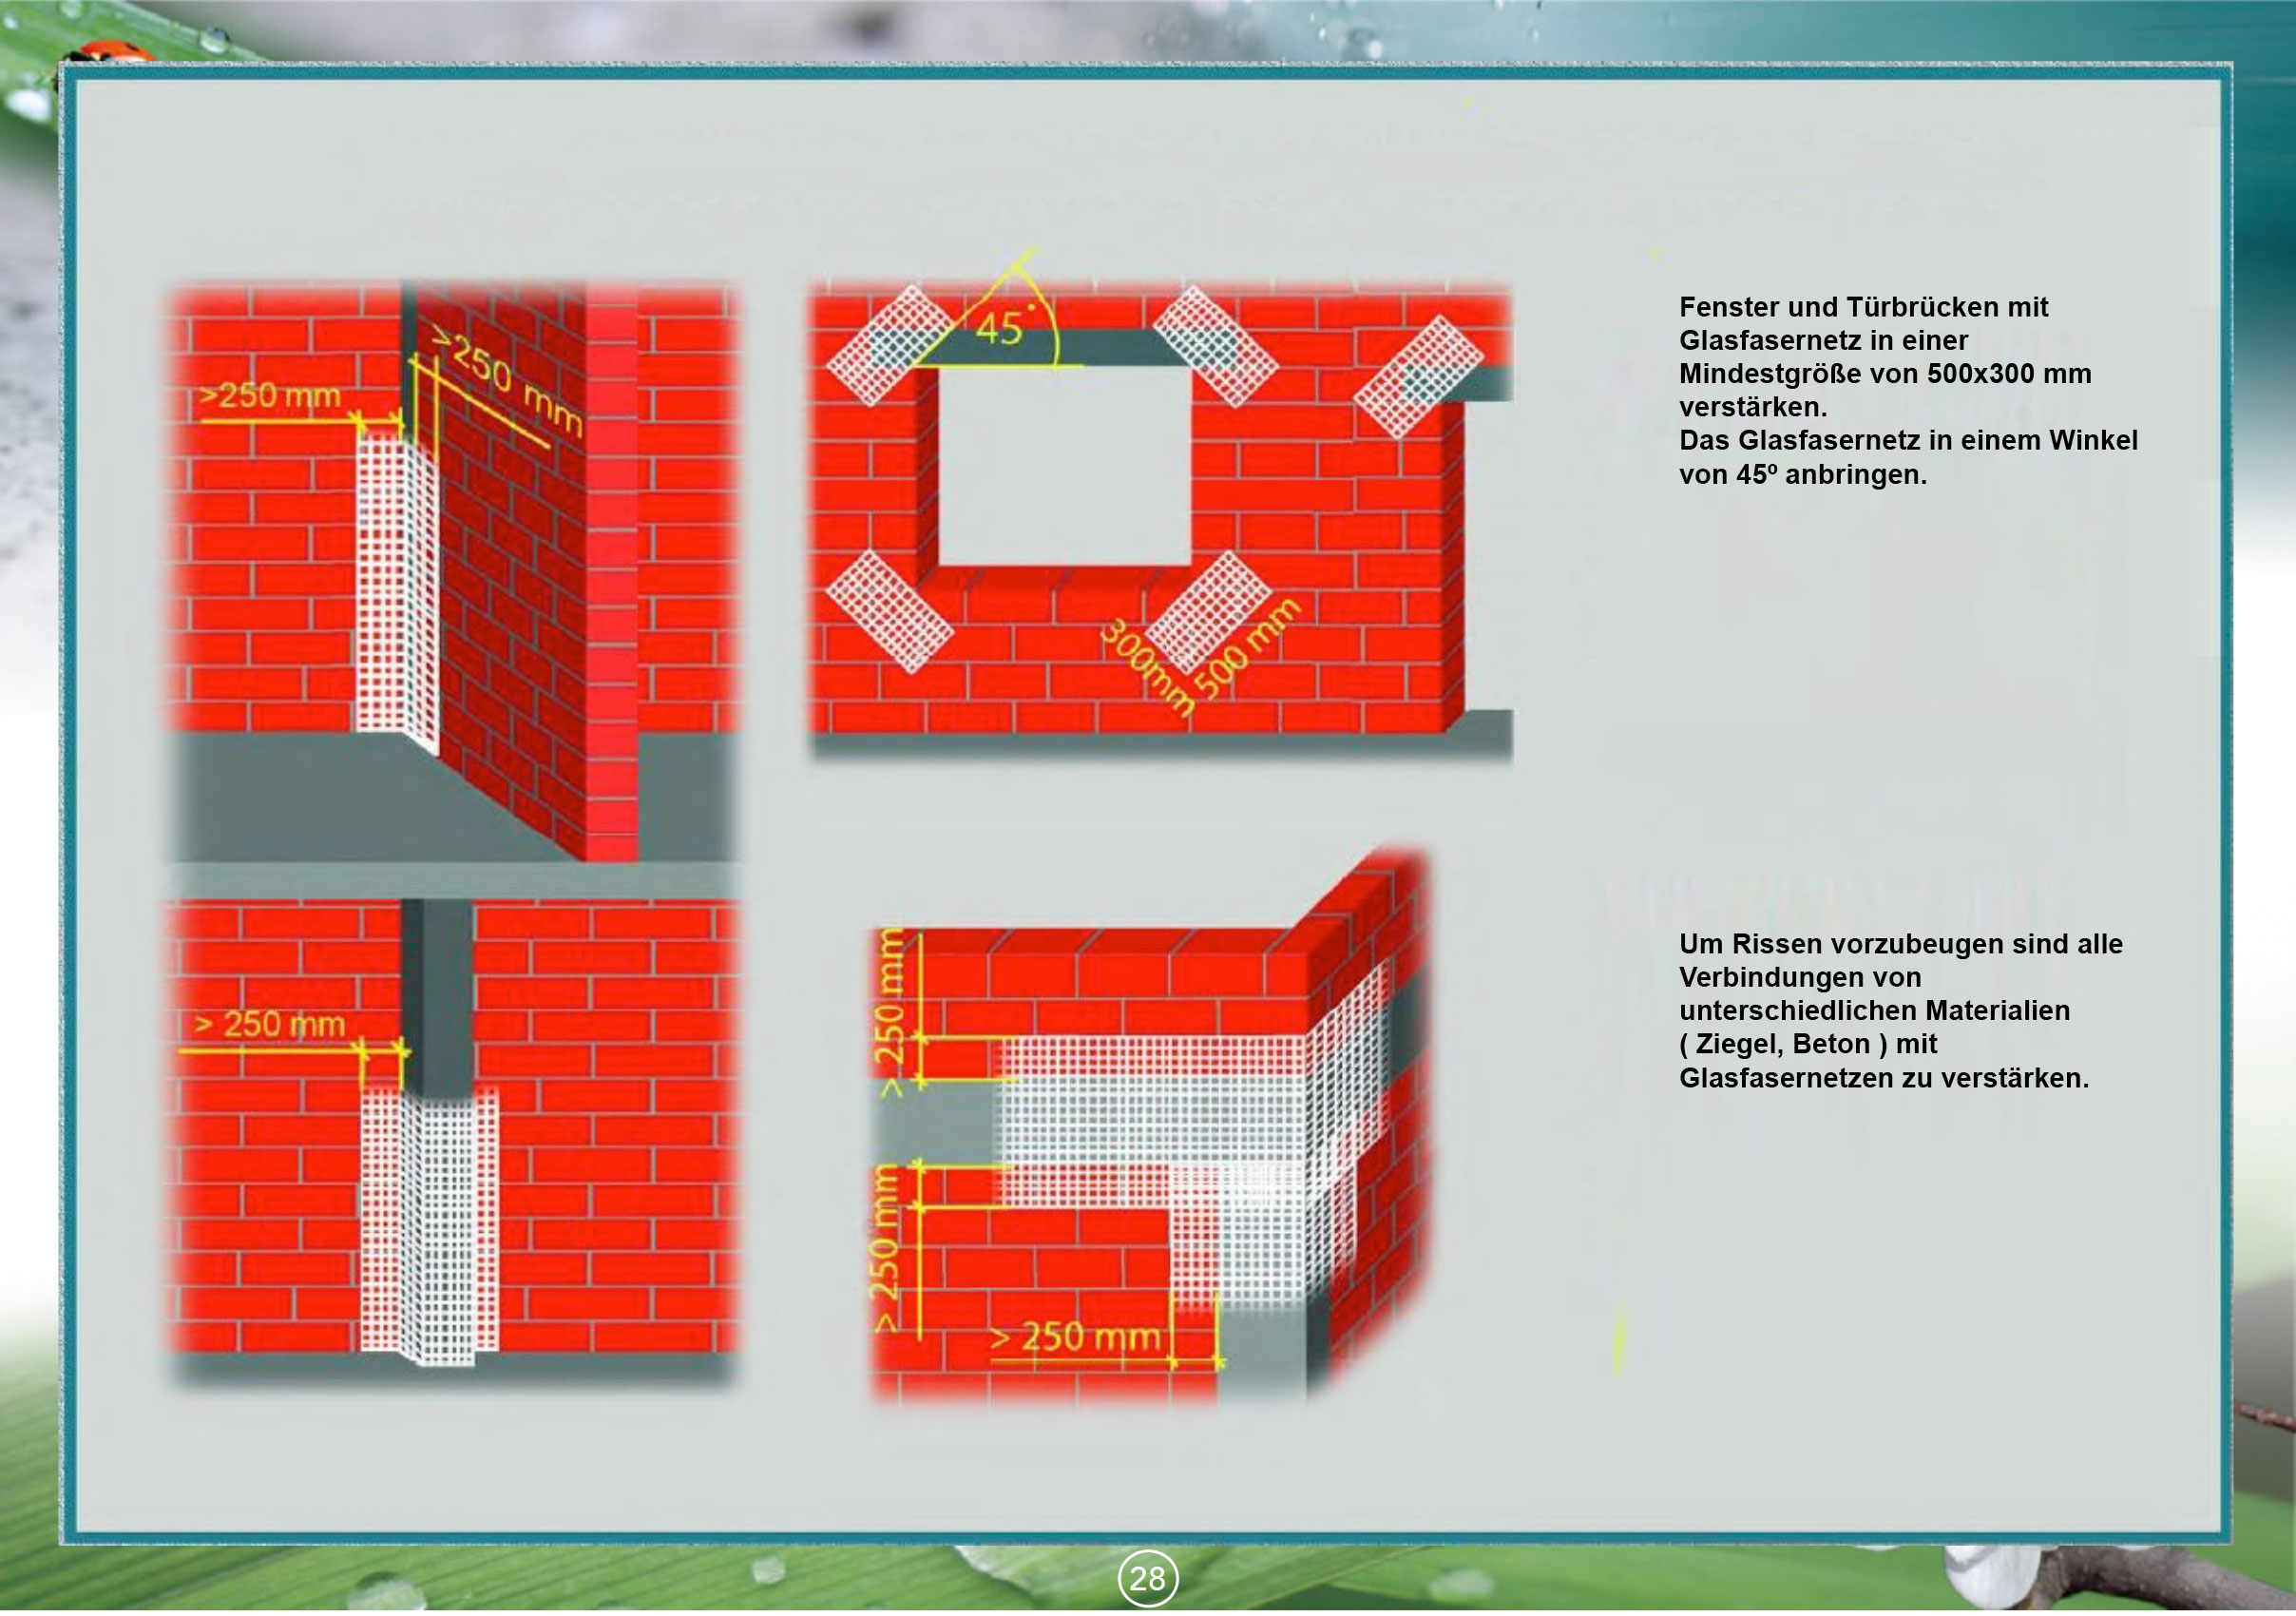The height and width of the screenshot is (1616, 2296).
Task: Click the line "Fenster und Türbrücken mit"
Action: click(1863, 307)
